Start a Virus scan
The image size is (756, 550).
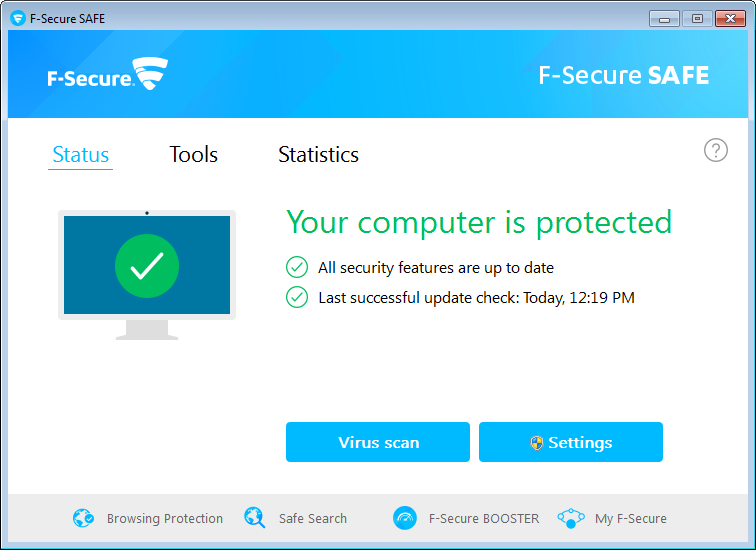point(378,442)
